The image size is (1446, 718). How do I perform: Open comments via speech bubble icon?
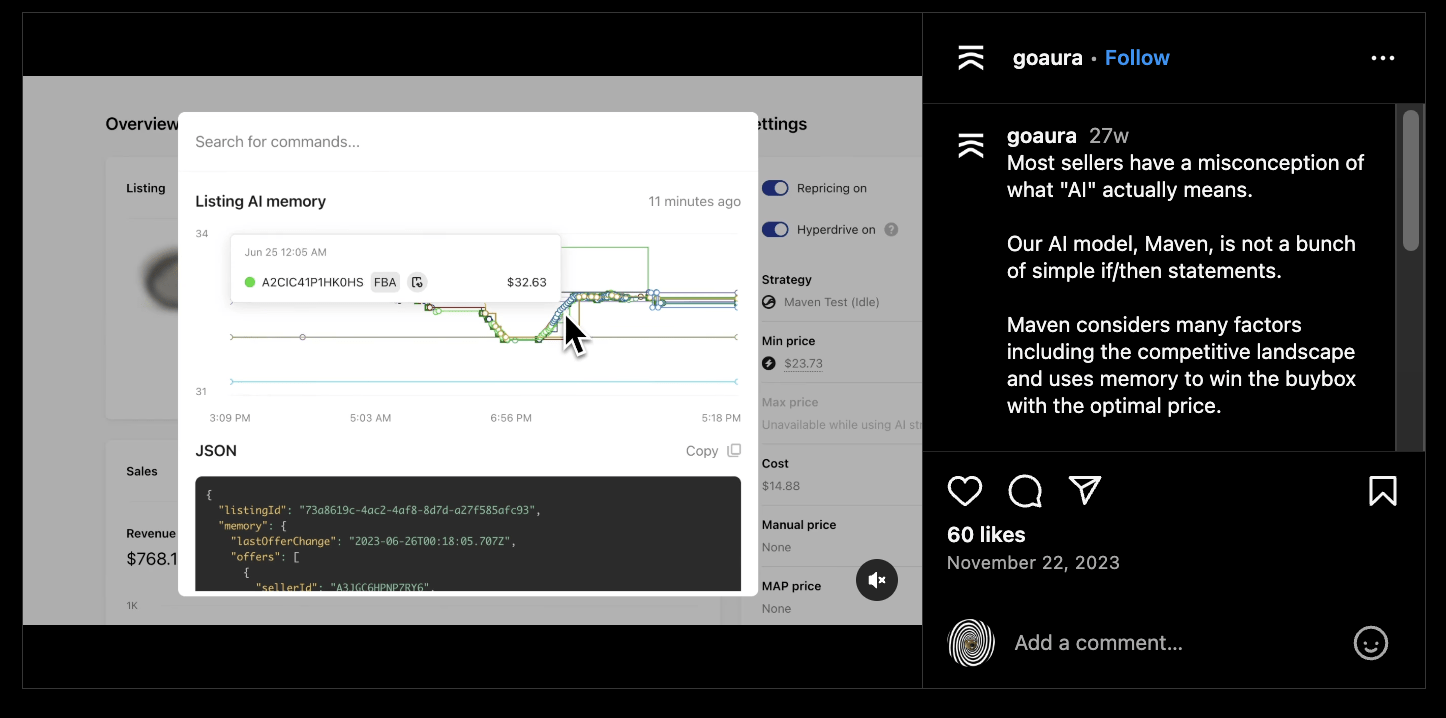point(1025,491)
